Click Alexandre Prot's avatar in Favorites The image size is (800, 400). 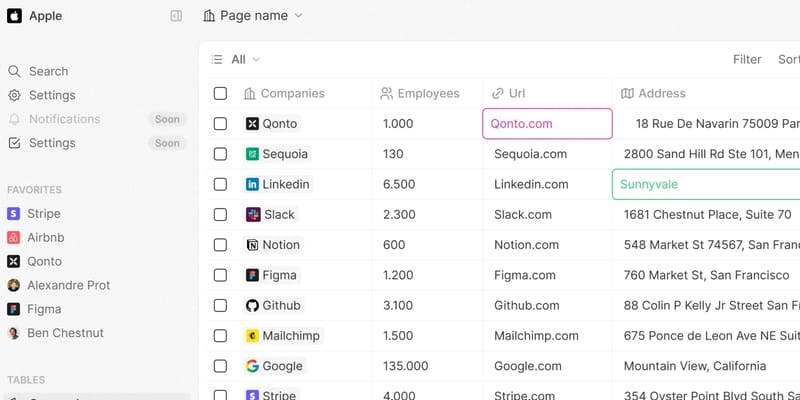pos(13,285)
